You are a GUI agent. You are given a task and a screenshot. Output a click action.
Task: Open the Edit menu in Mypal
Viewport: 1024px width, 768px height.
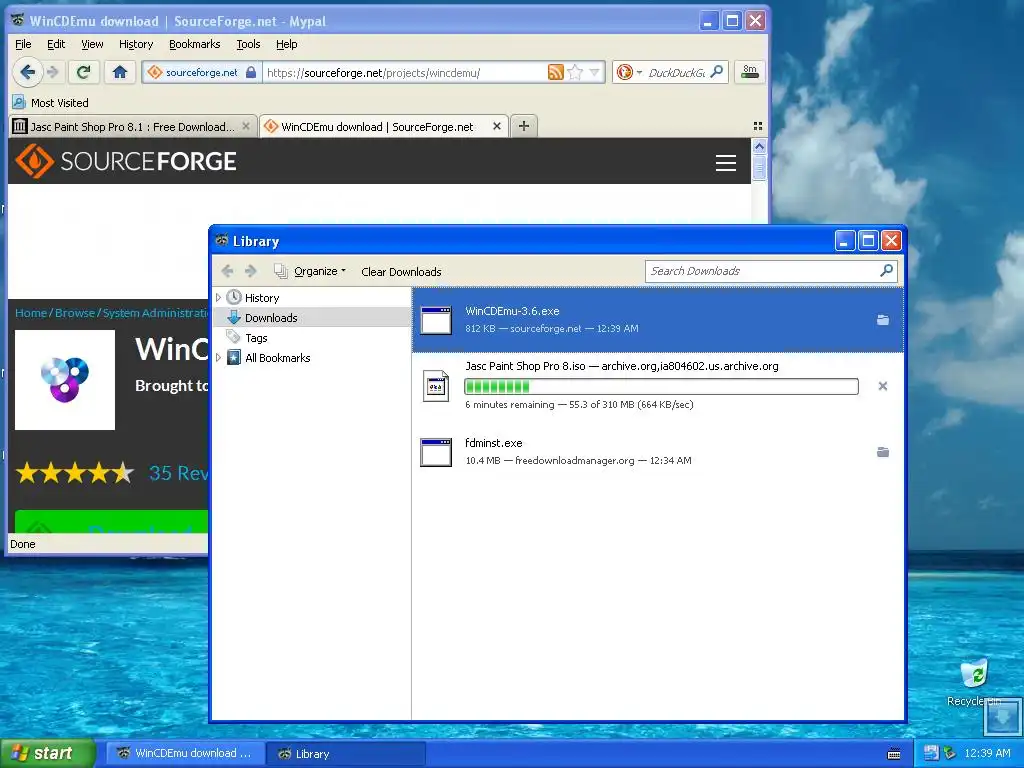pos(56,44)
